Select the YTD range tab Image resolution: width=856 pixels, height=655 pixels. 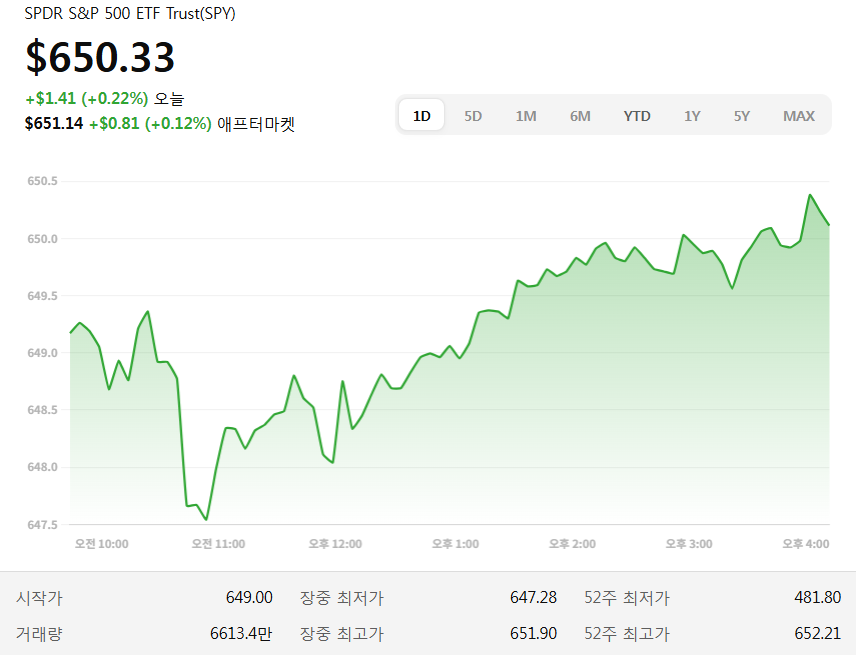tap(637, 116)
